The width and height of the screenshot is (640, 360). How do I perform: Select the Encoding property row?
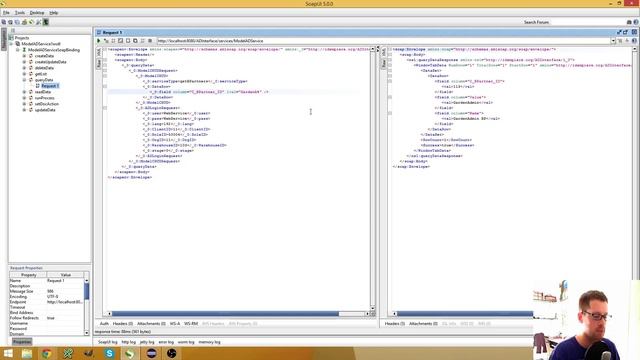[x=47, y=297]
